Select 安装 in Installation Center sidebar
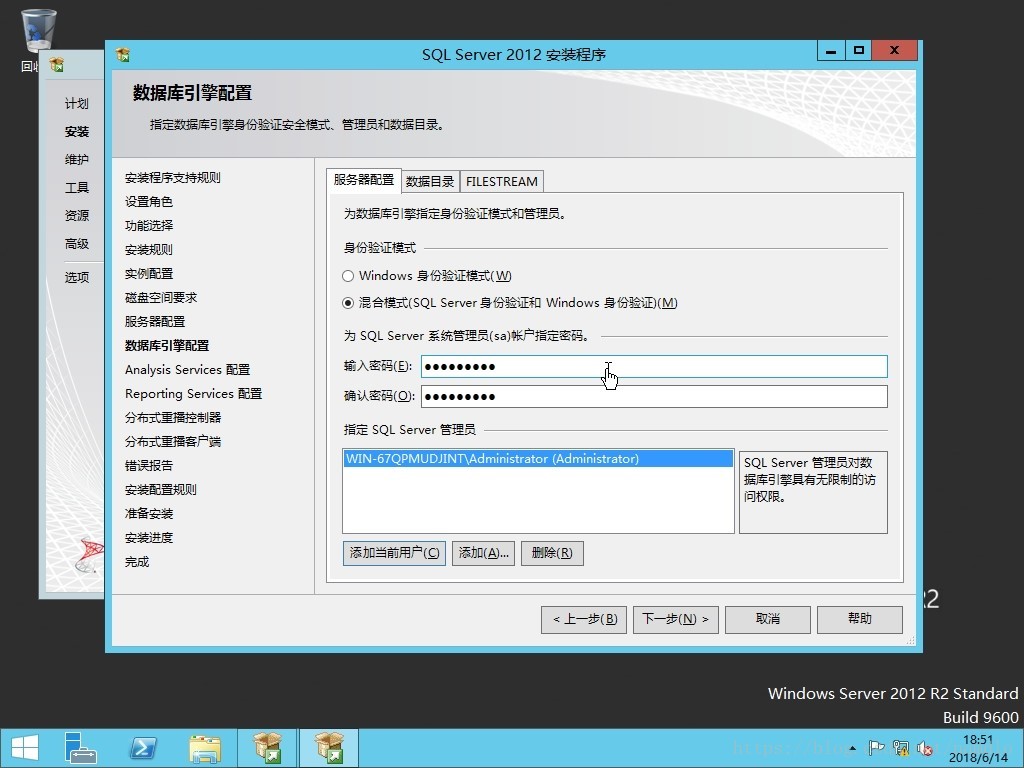1024x768 pixels. tap(76, 132)
